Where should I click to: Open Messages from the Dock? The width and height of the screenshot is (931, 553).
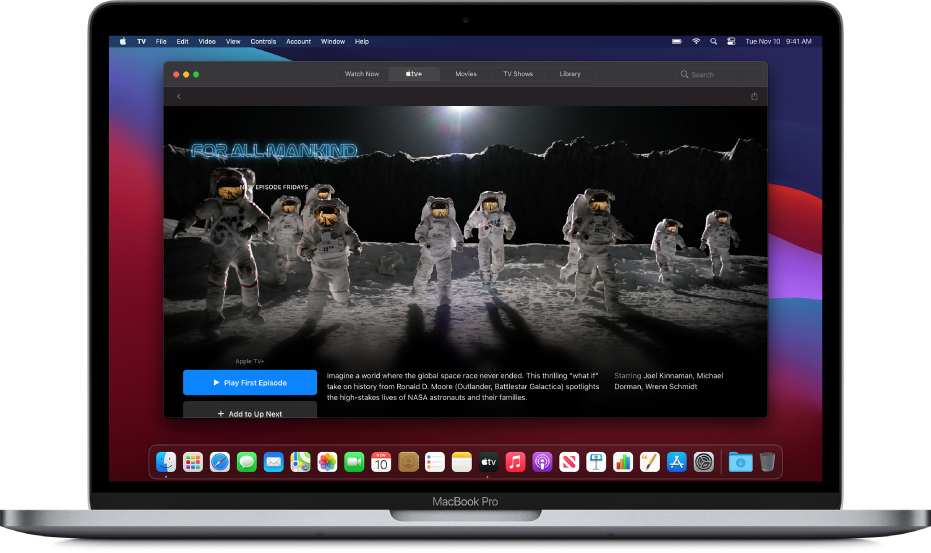pos(246,462)
